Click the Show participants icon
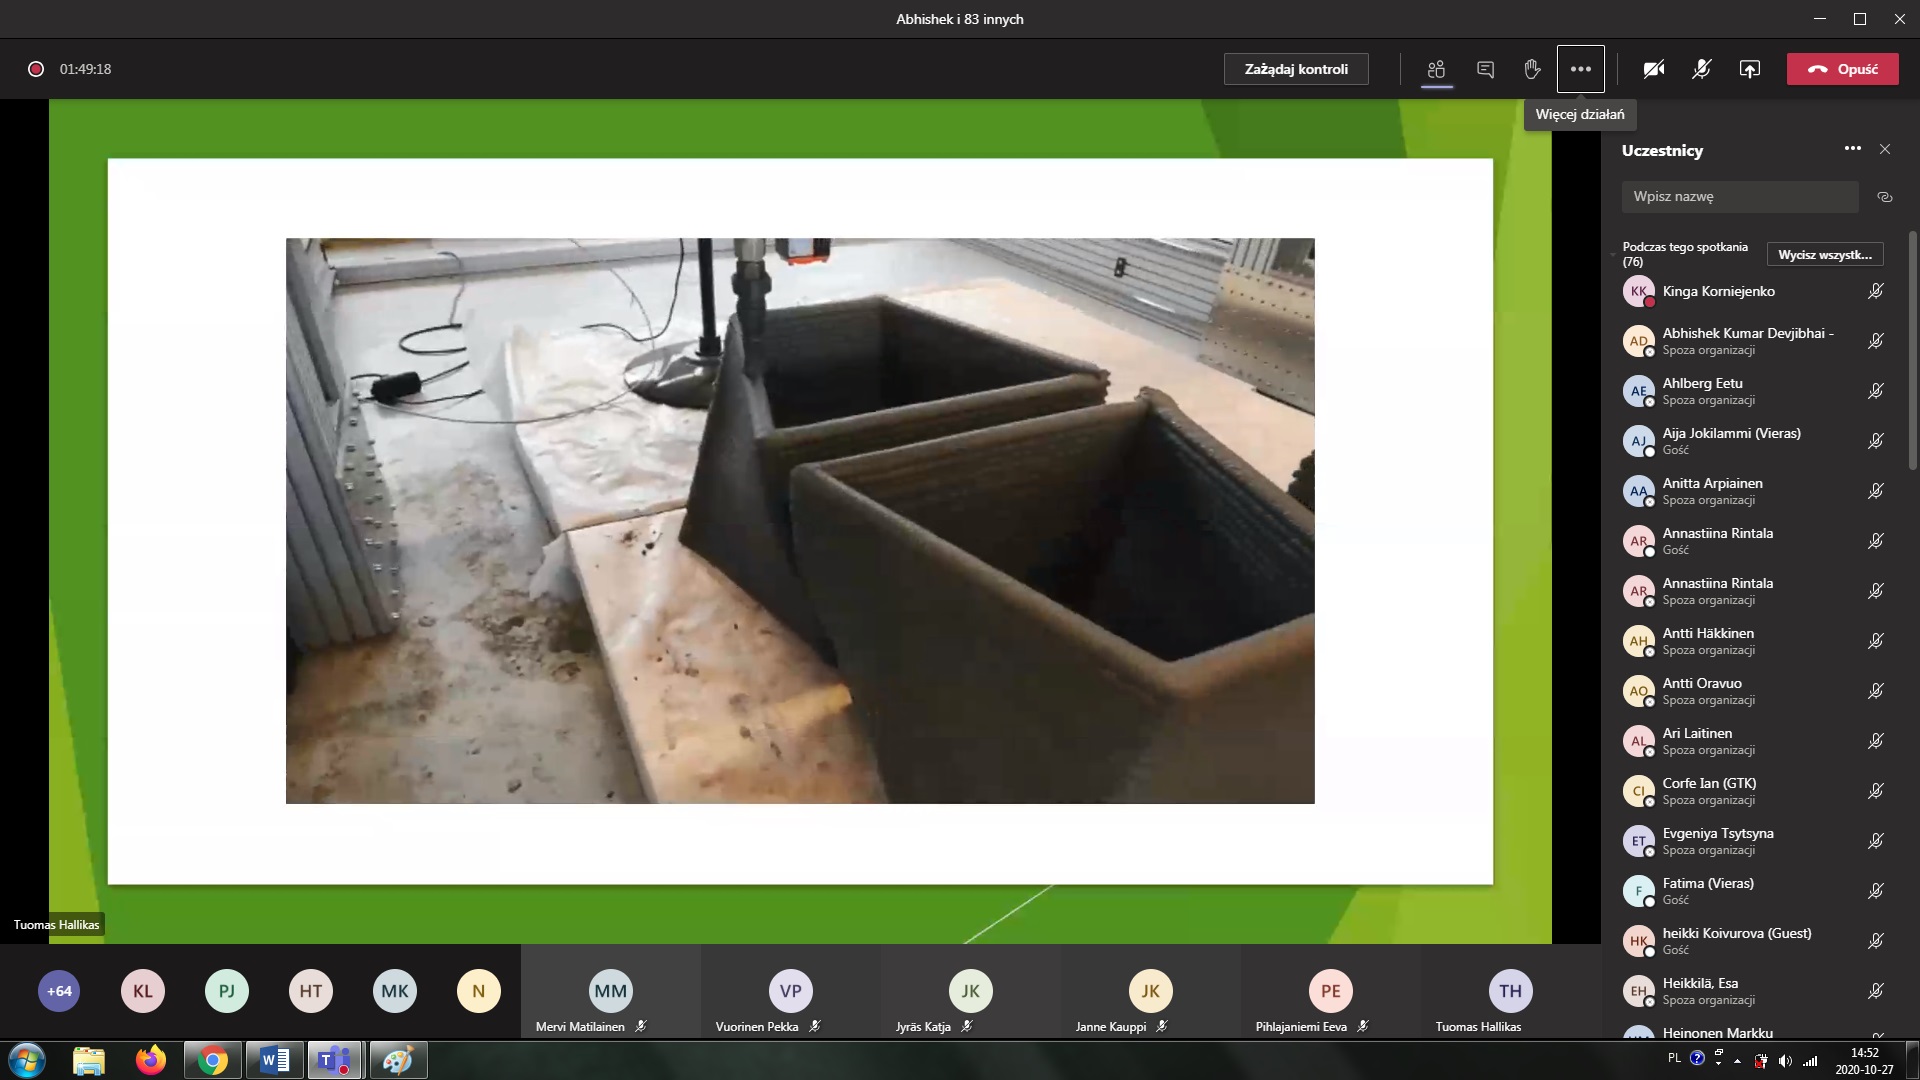1920x1080 pixels. pos(1436,69)
